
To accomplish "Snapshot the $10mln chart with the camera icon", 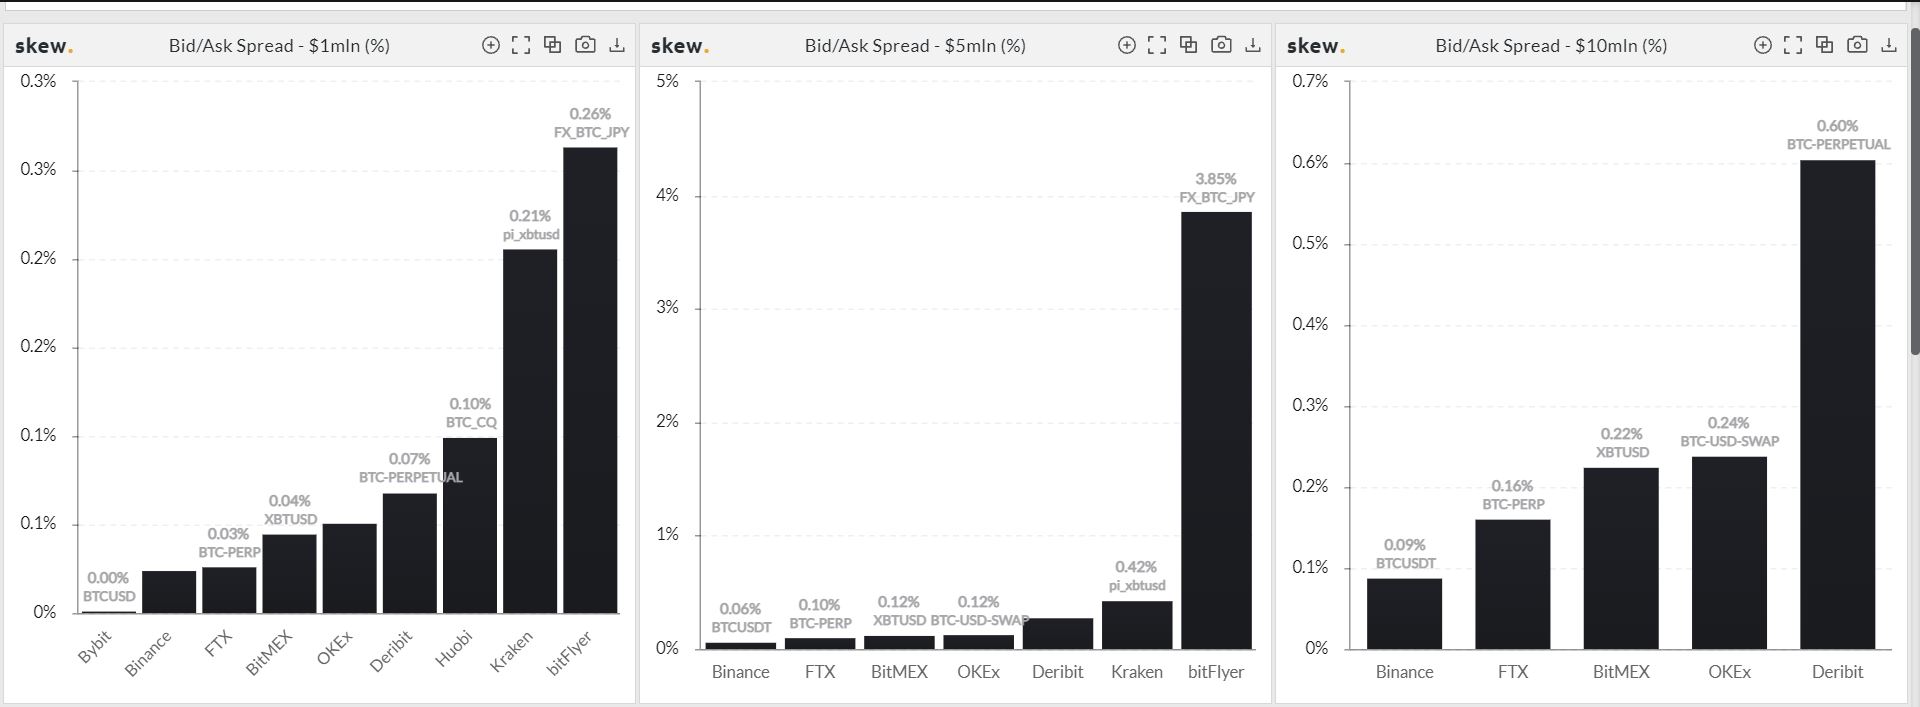I will 1857,45.
